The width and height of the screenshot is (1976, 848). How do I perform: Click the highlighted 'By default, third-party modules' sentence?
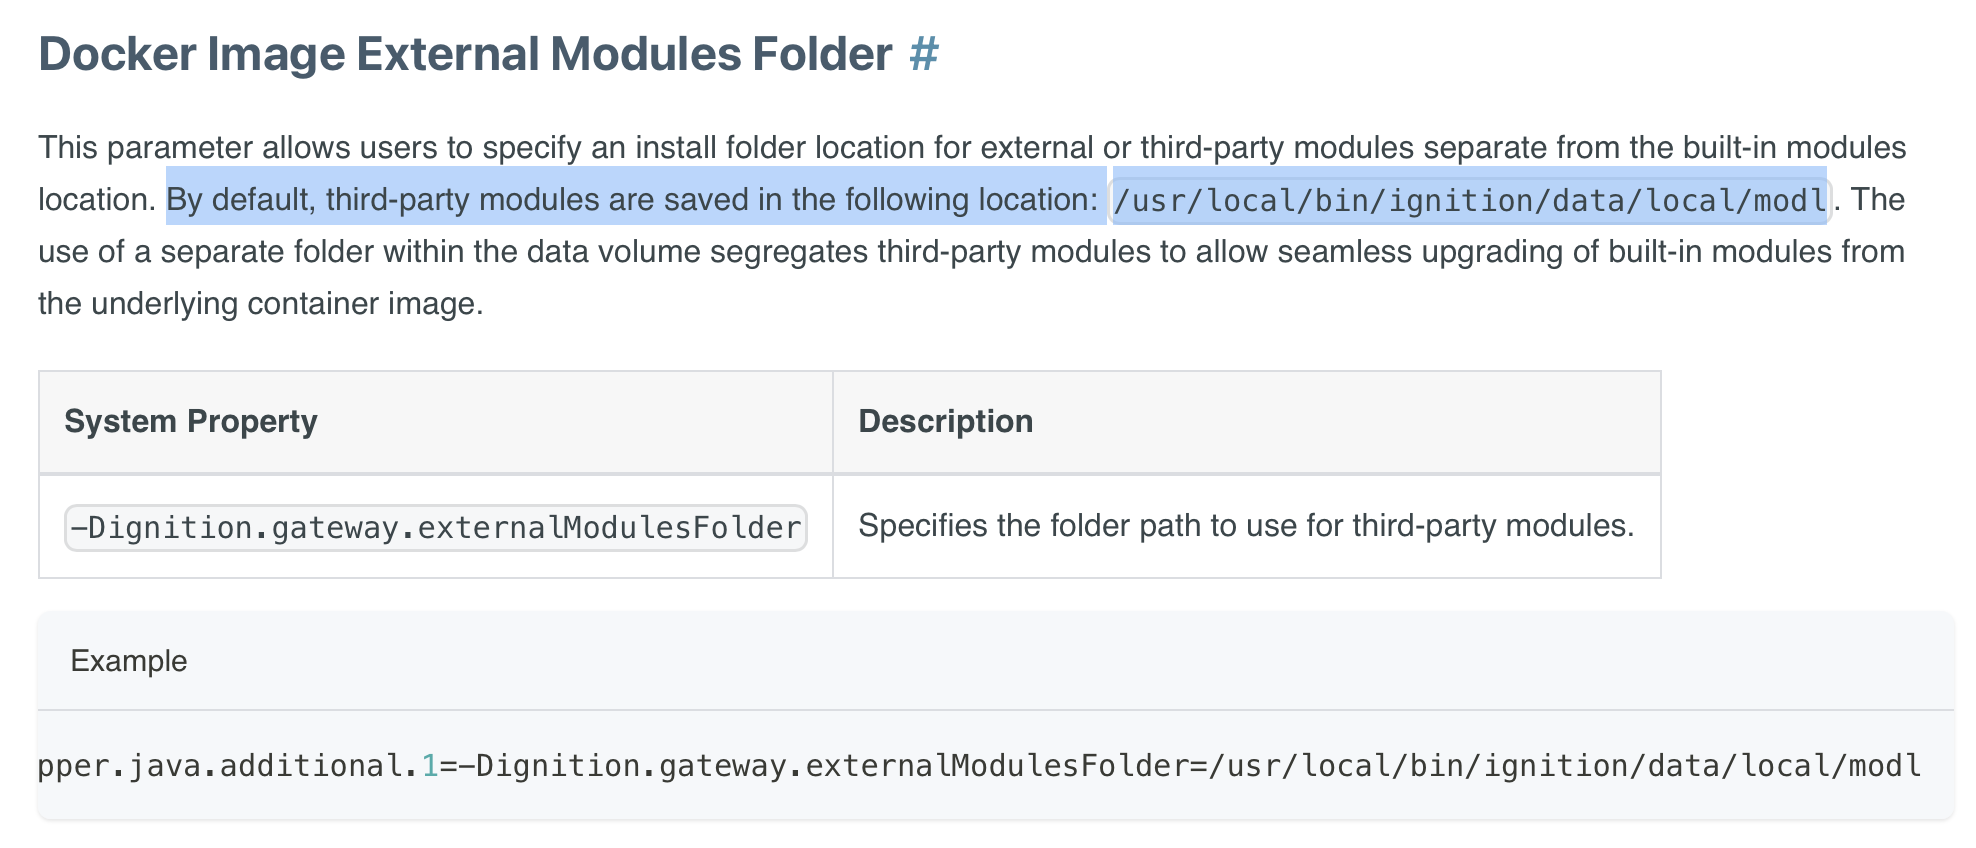(x=632, y=200)
